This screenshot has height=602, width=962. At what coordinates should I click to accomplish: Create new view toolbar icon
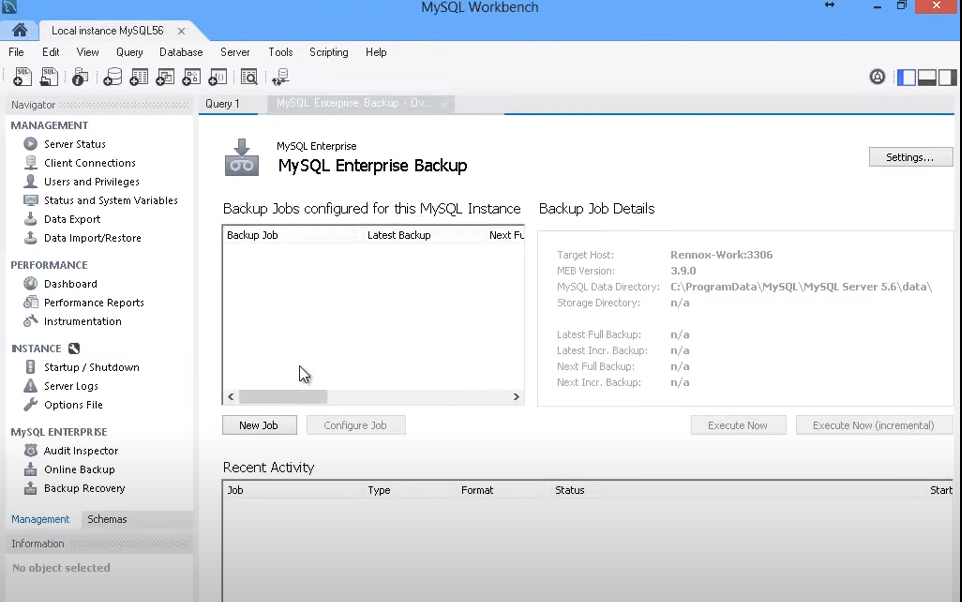[x=165, y=77]
